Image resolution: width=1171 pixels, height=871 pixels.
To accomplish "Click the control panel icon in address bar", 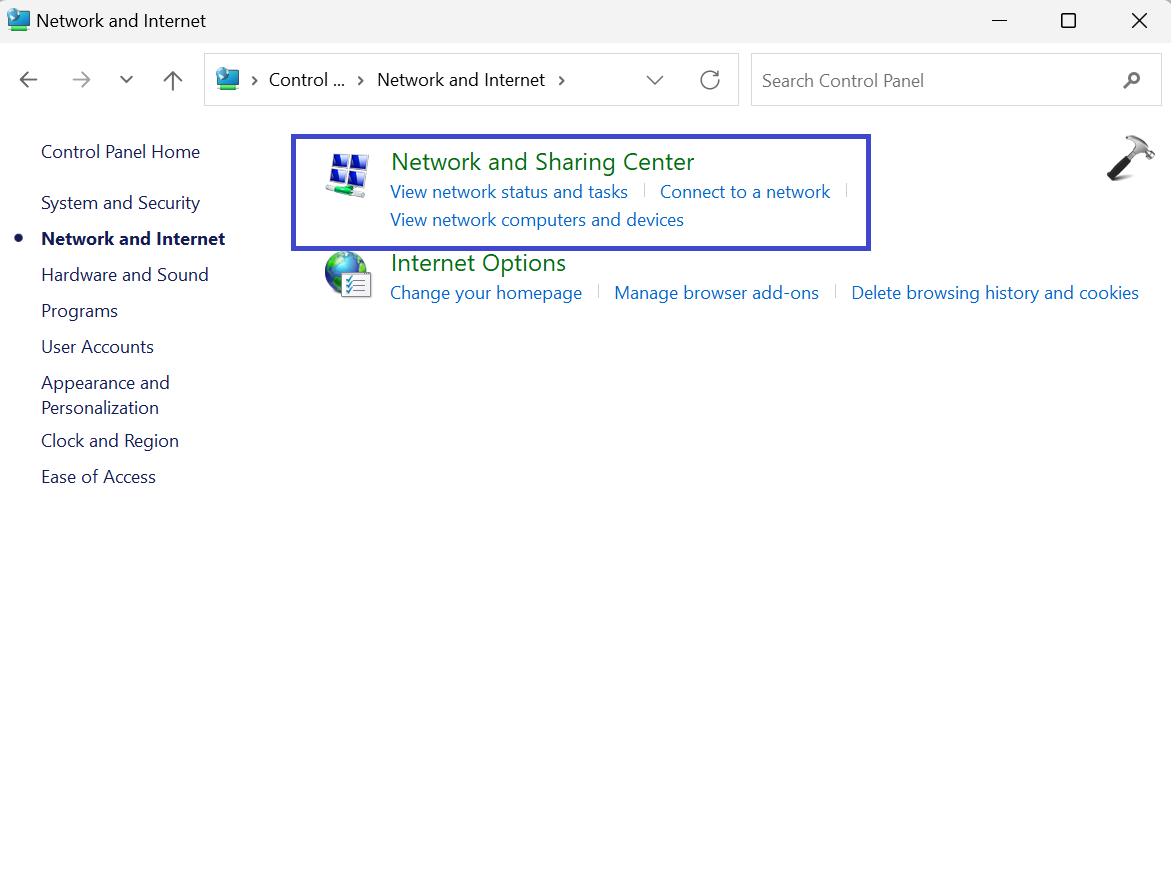I will pyautogui.click(x=228, y=80).
